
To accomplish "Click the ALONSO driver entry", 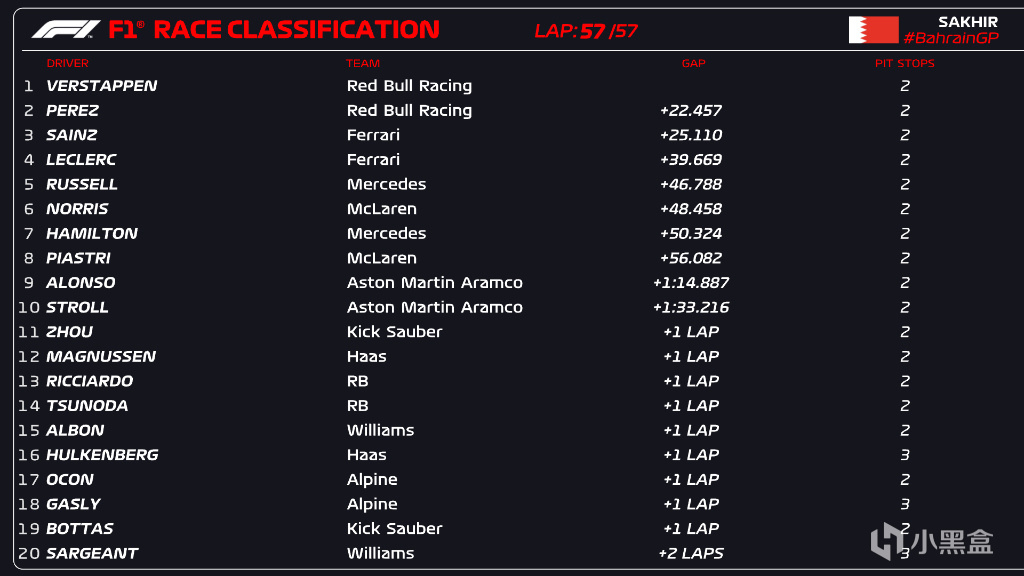I will click(80, 282).
